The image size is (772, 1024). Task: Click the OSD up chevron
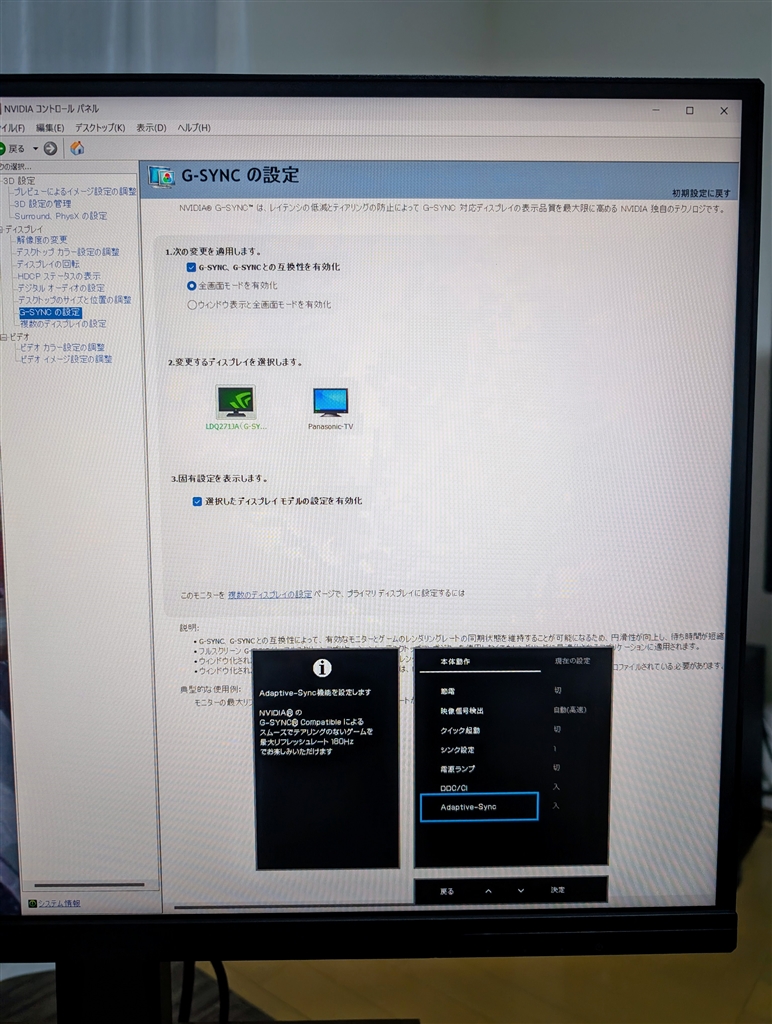pyautogui.click(x=488, y=891)
